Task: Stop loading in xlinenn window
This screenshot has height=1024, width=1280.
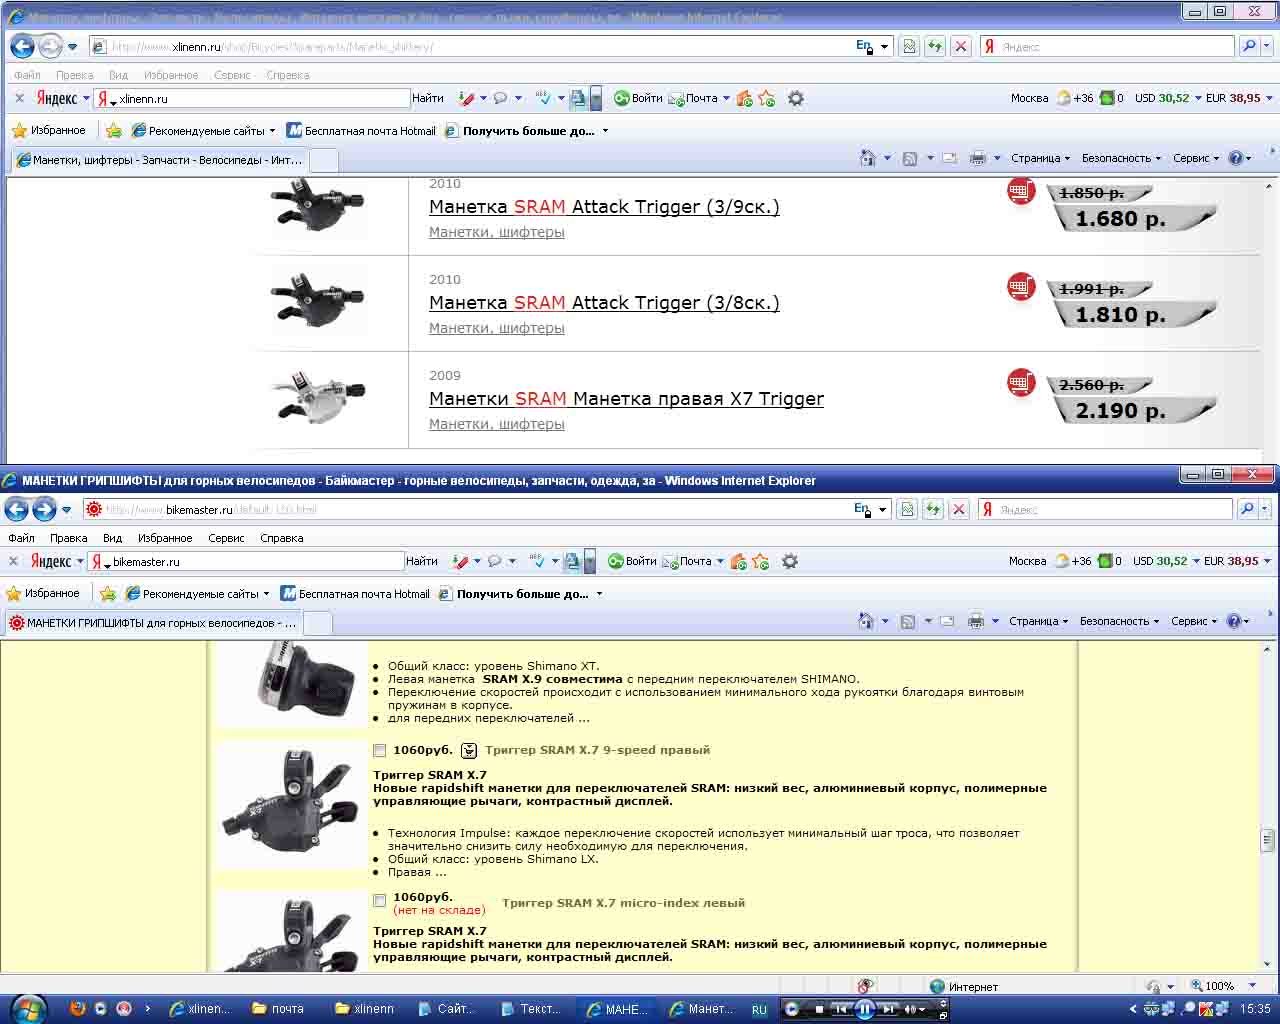Action: pyautogui.click(x=961, y=46)
